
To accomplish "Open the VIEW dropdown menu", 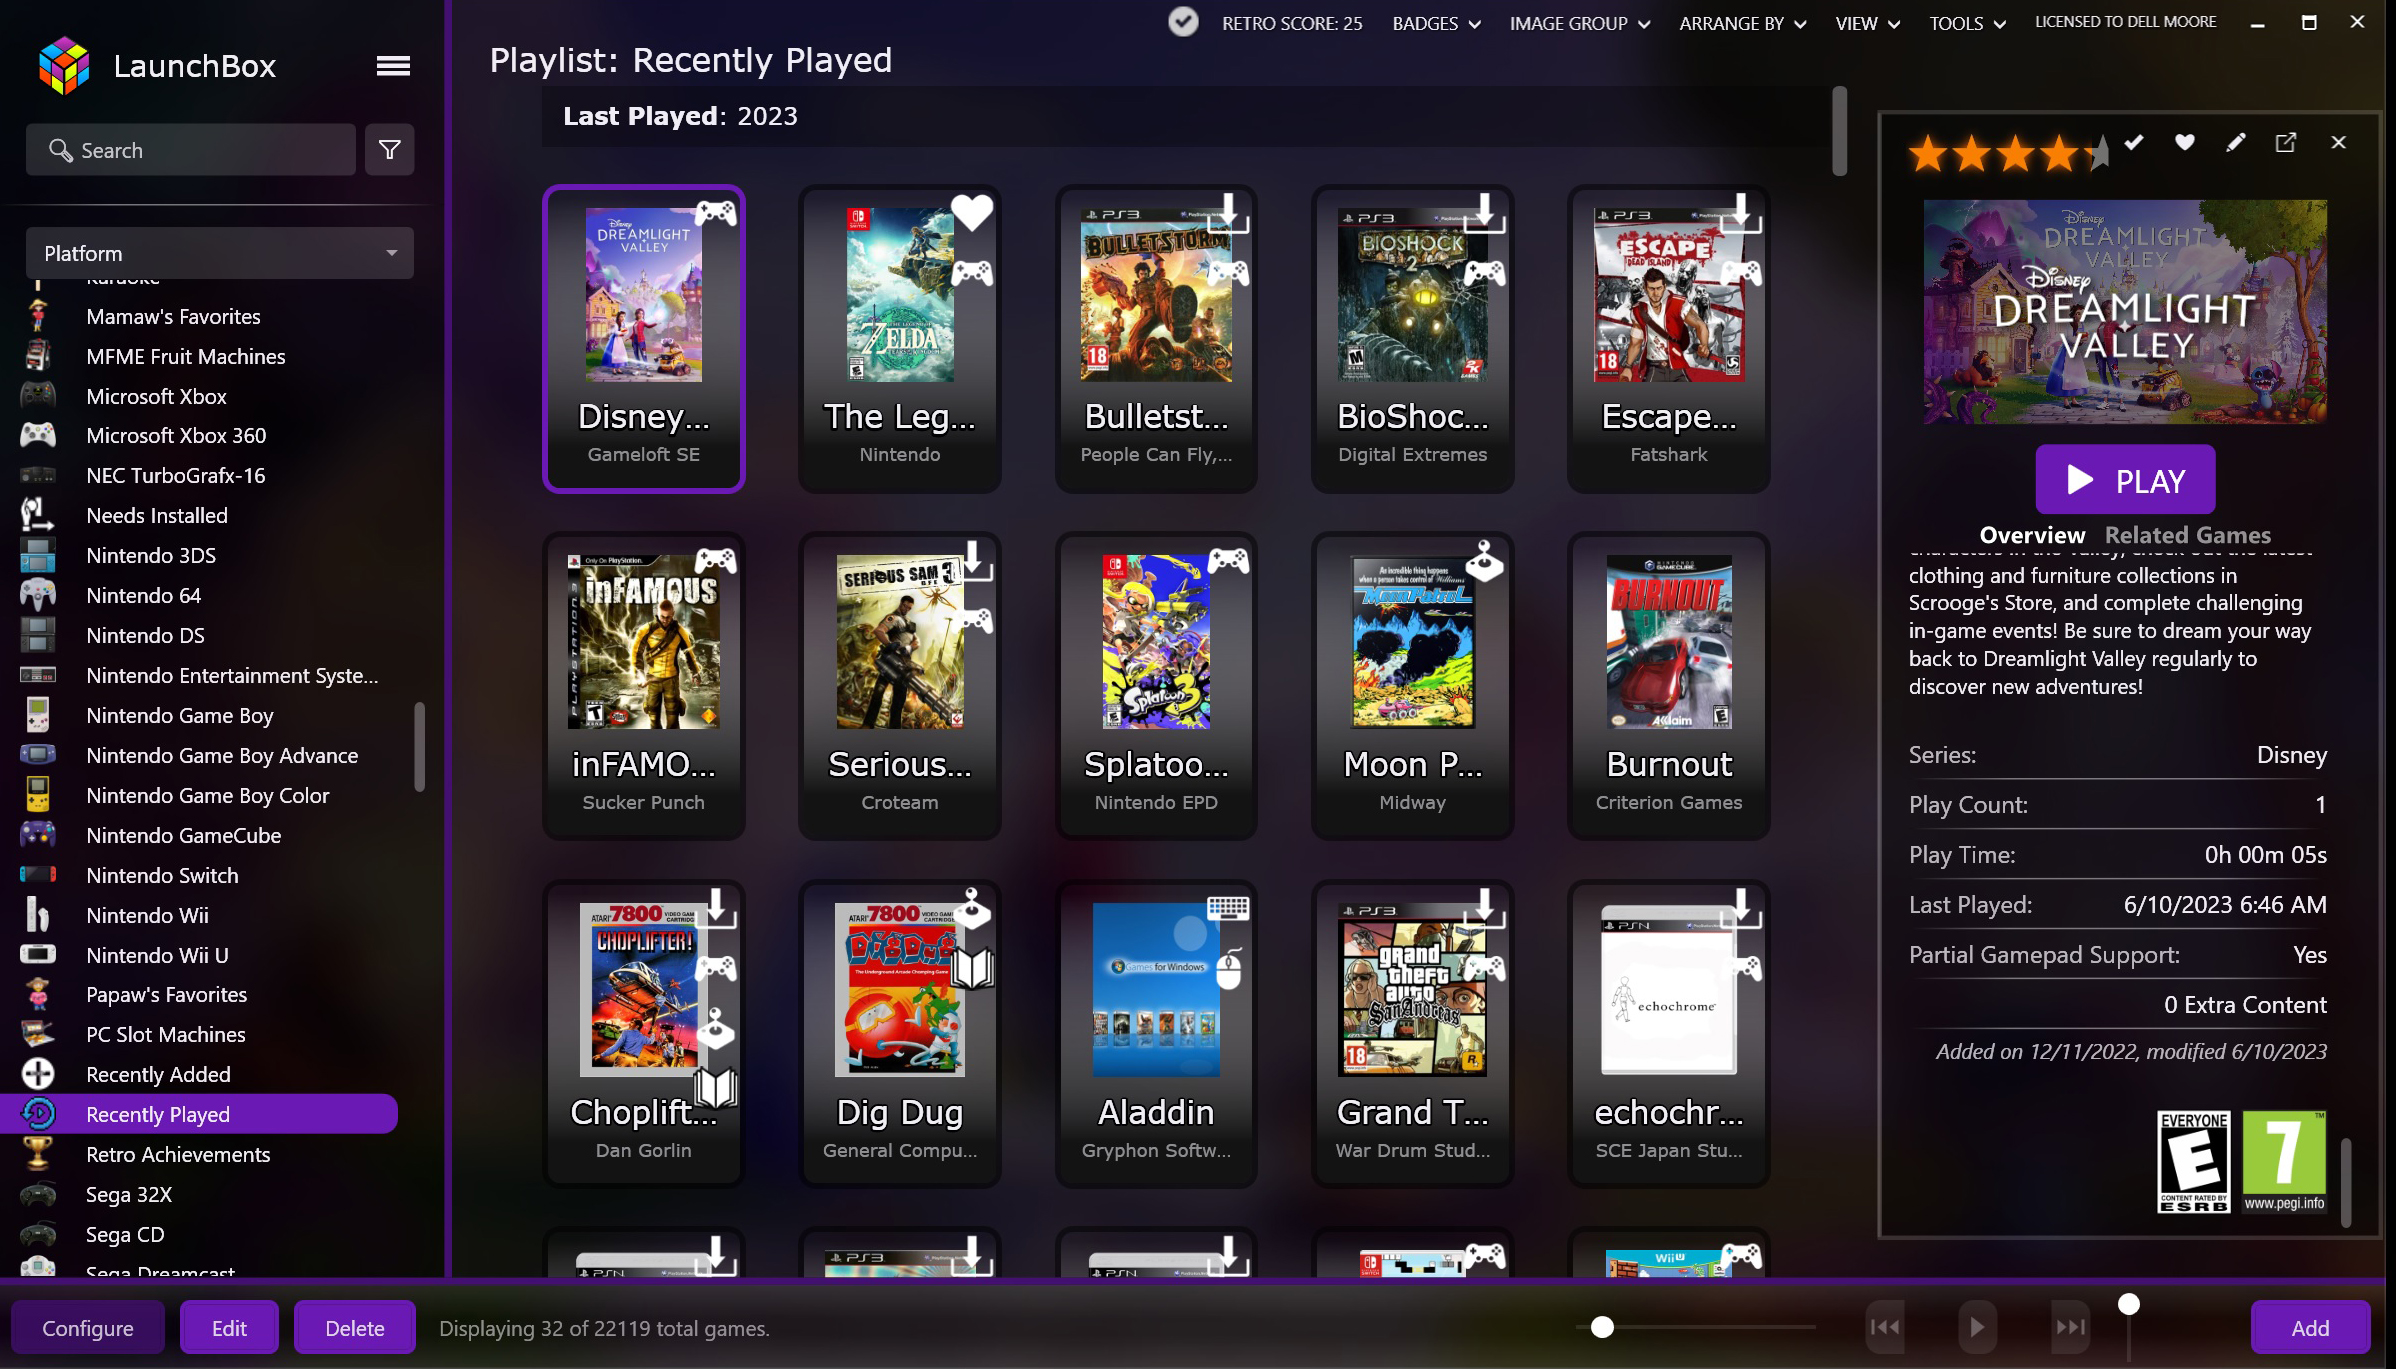I will (x=1867, y=23).
